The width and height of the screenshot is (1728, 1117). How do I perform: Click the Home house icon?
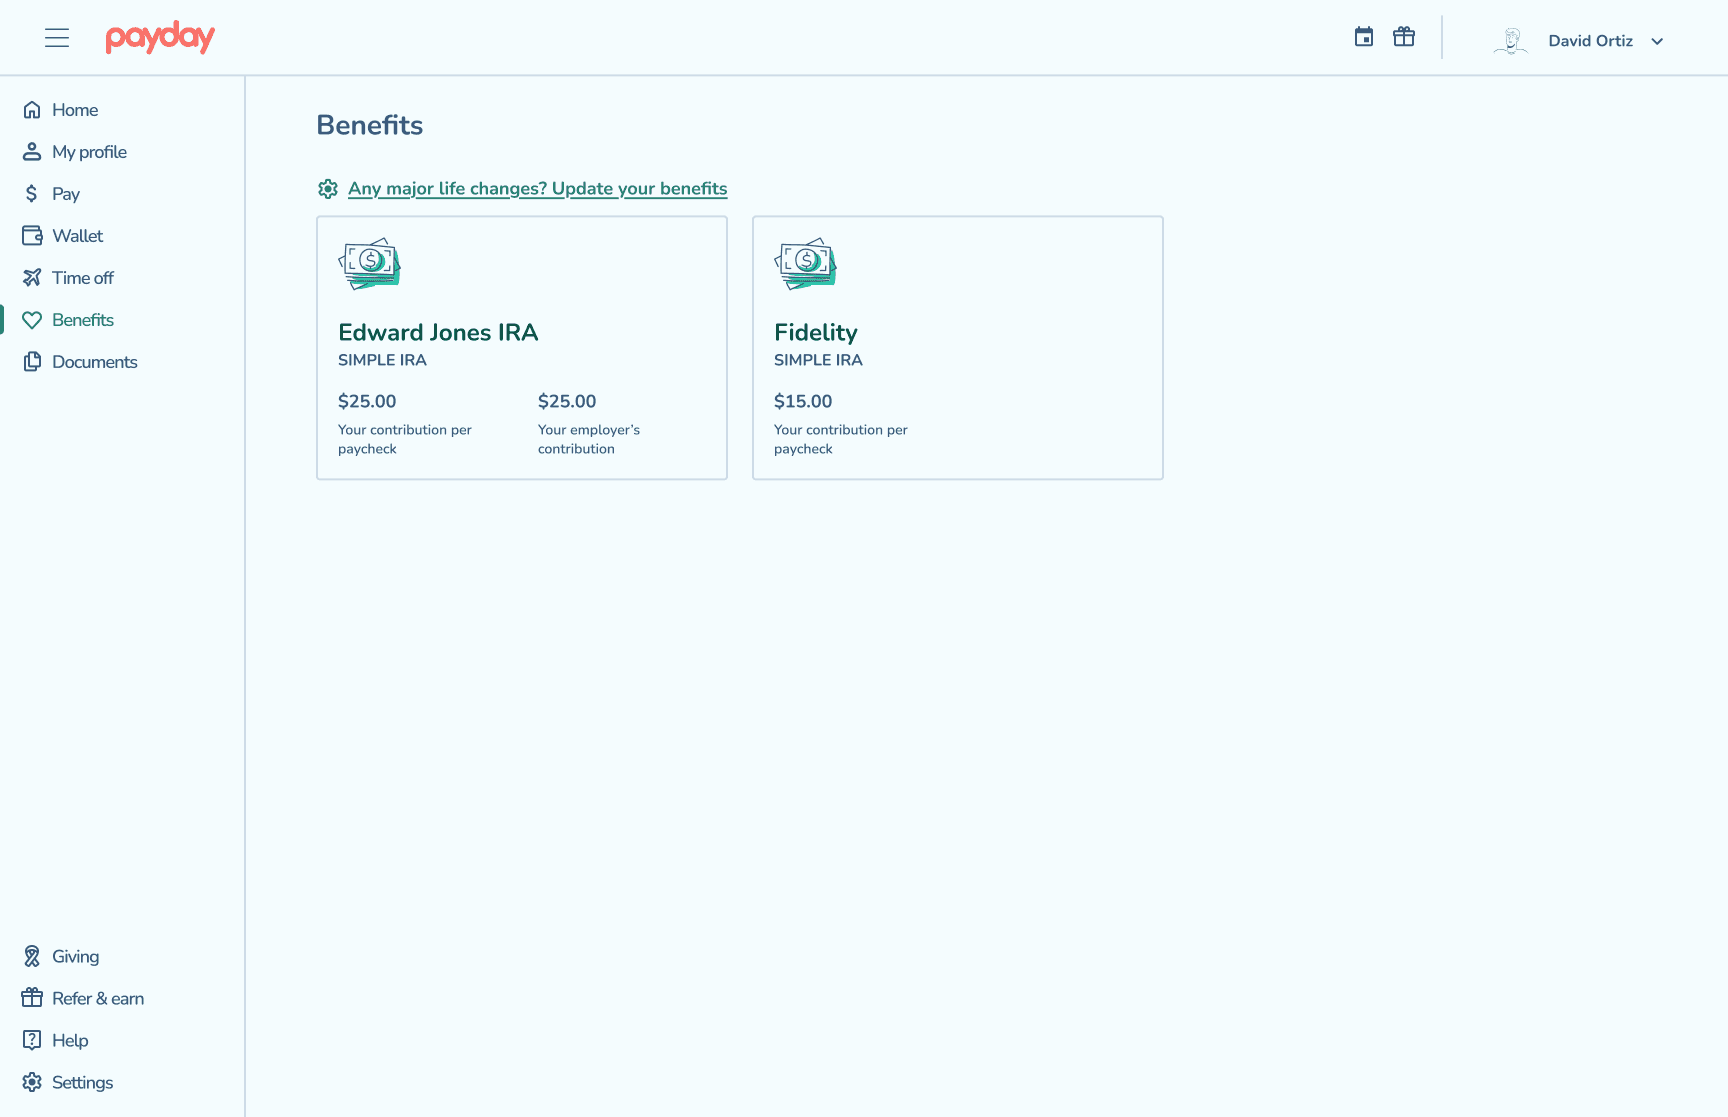coord(32,110)
